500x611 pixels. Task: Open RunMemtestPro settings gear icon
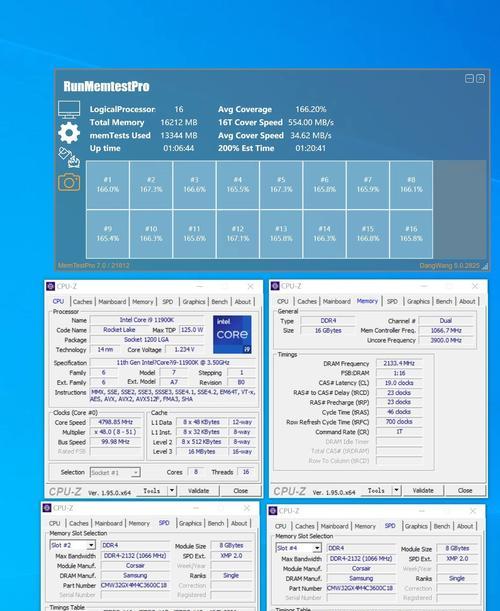[x=69, y=133]
